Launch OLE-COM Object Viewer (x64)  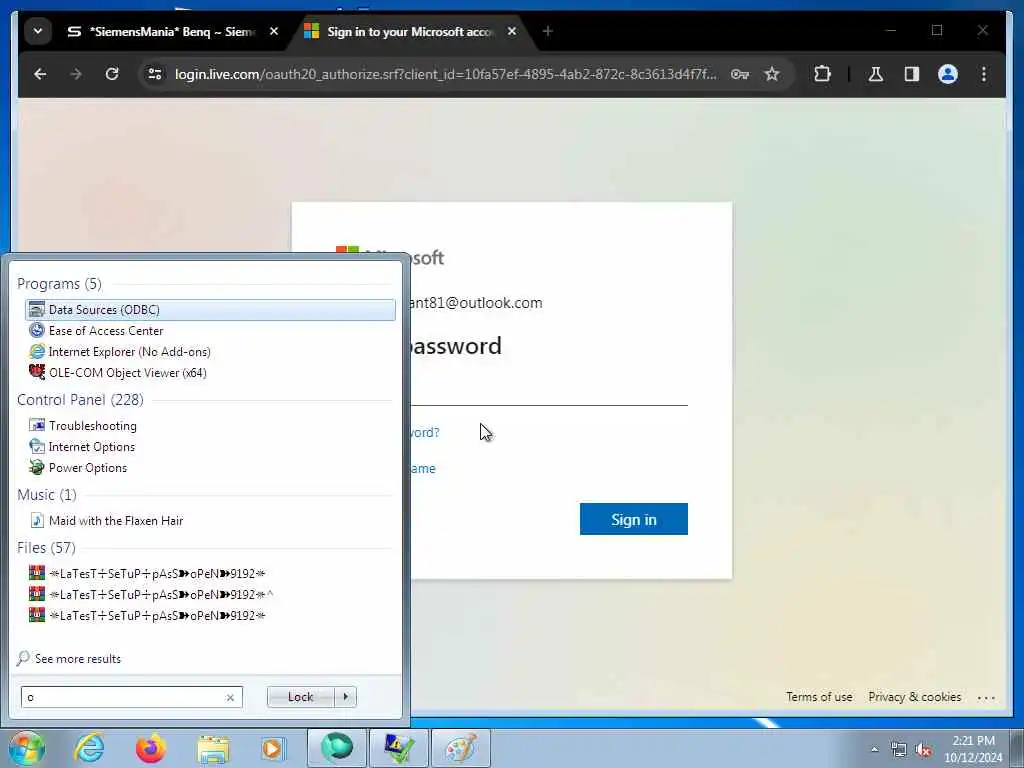coord(210,372)
